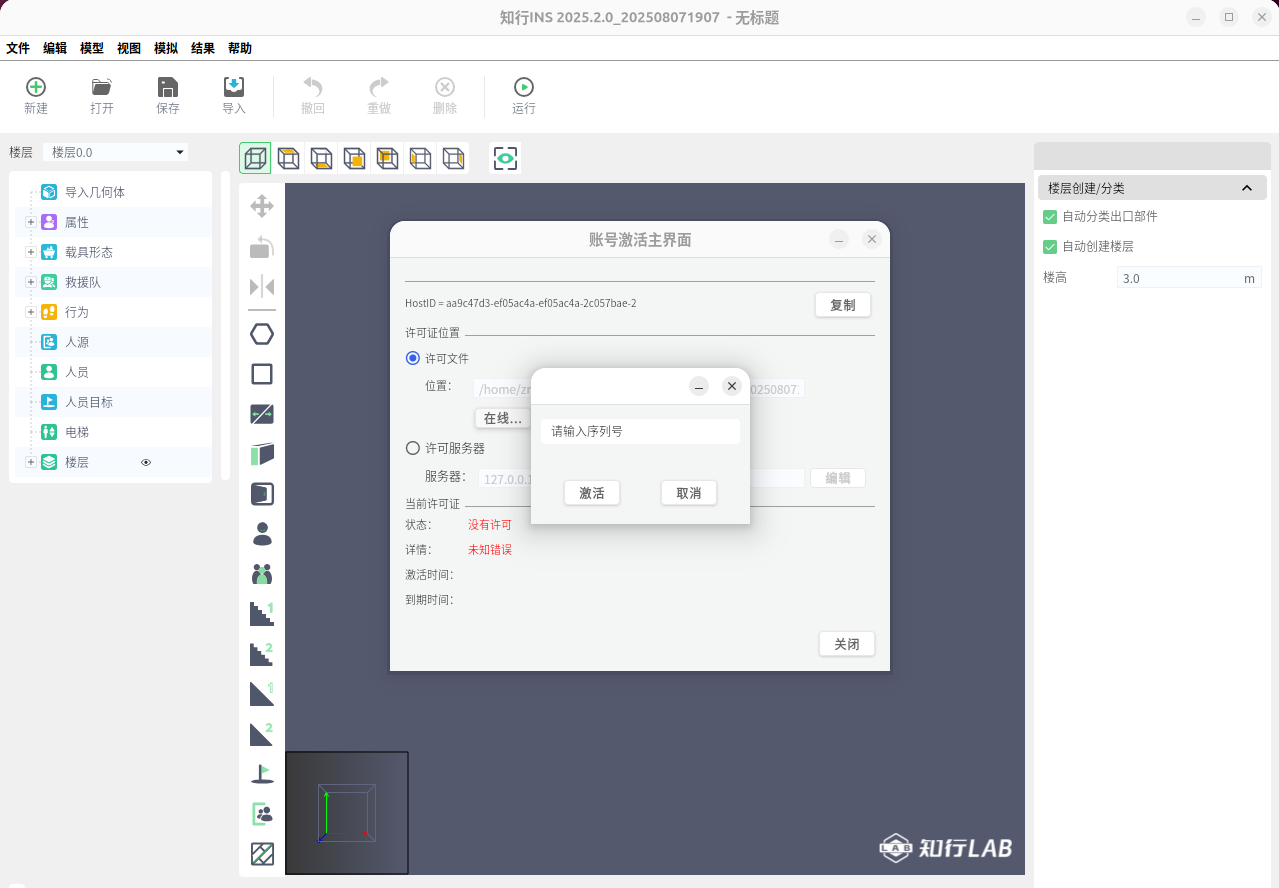Expand the 载具形态 tree node
Viewport: 1279px width, 888px height.
click(30, 252)
